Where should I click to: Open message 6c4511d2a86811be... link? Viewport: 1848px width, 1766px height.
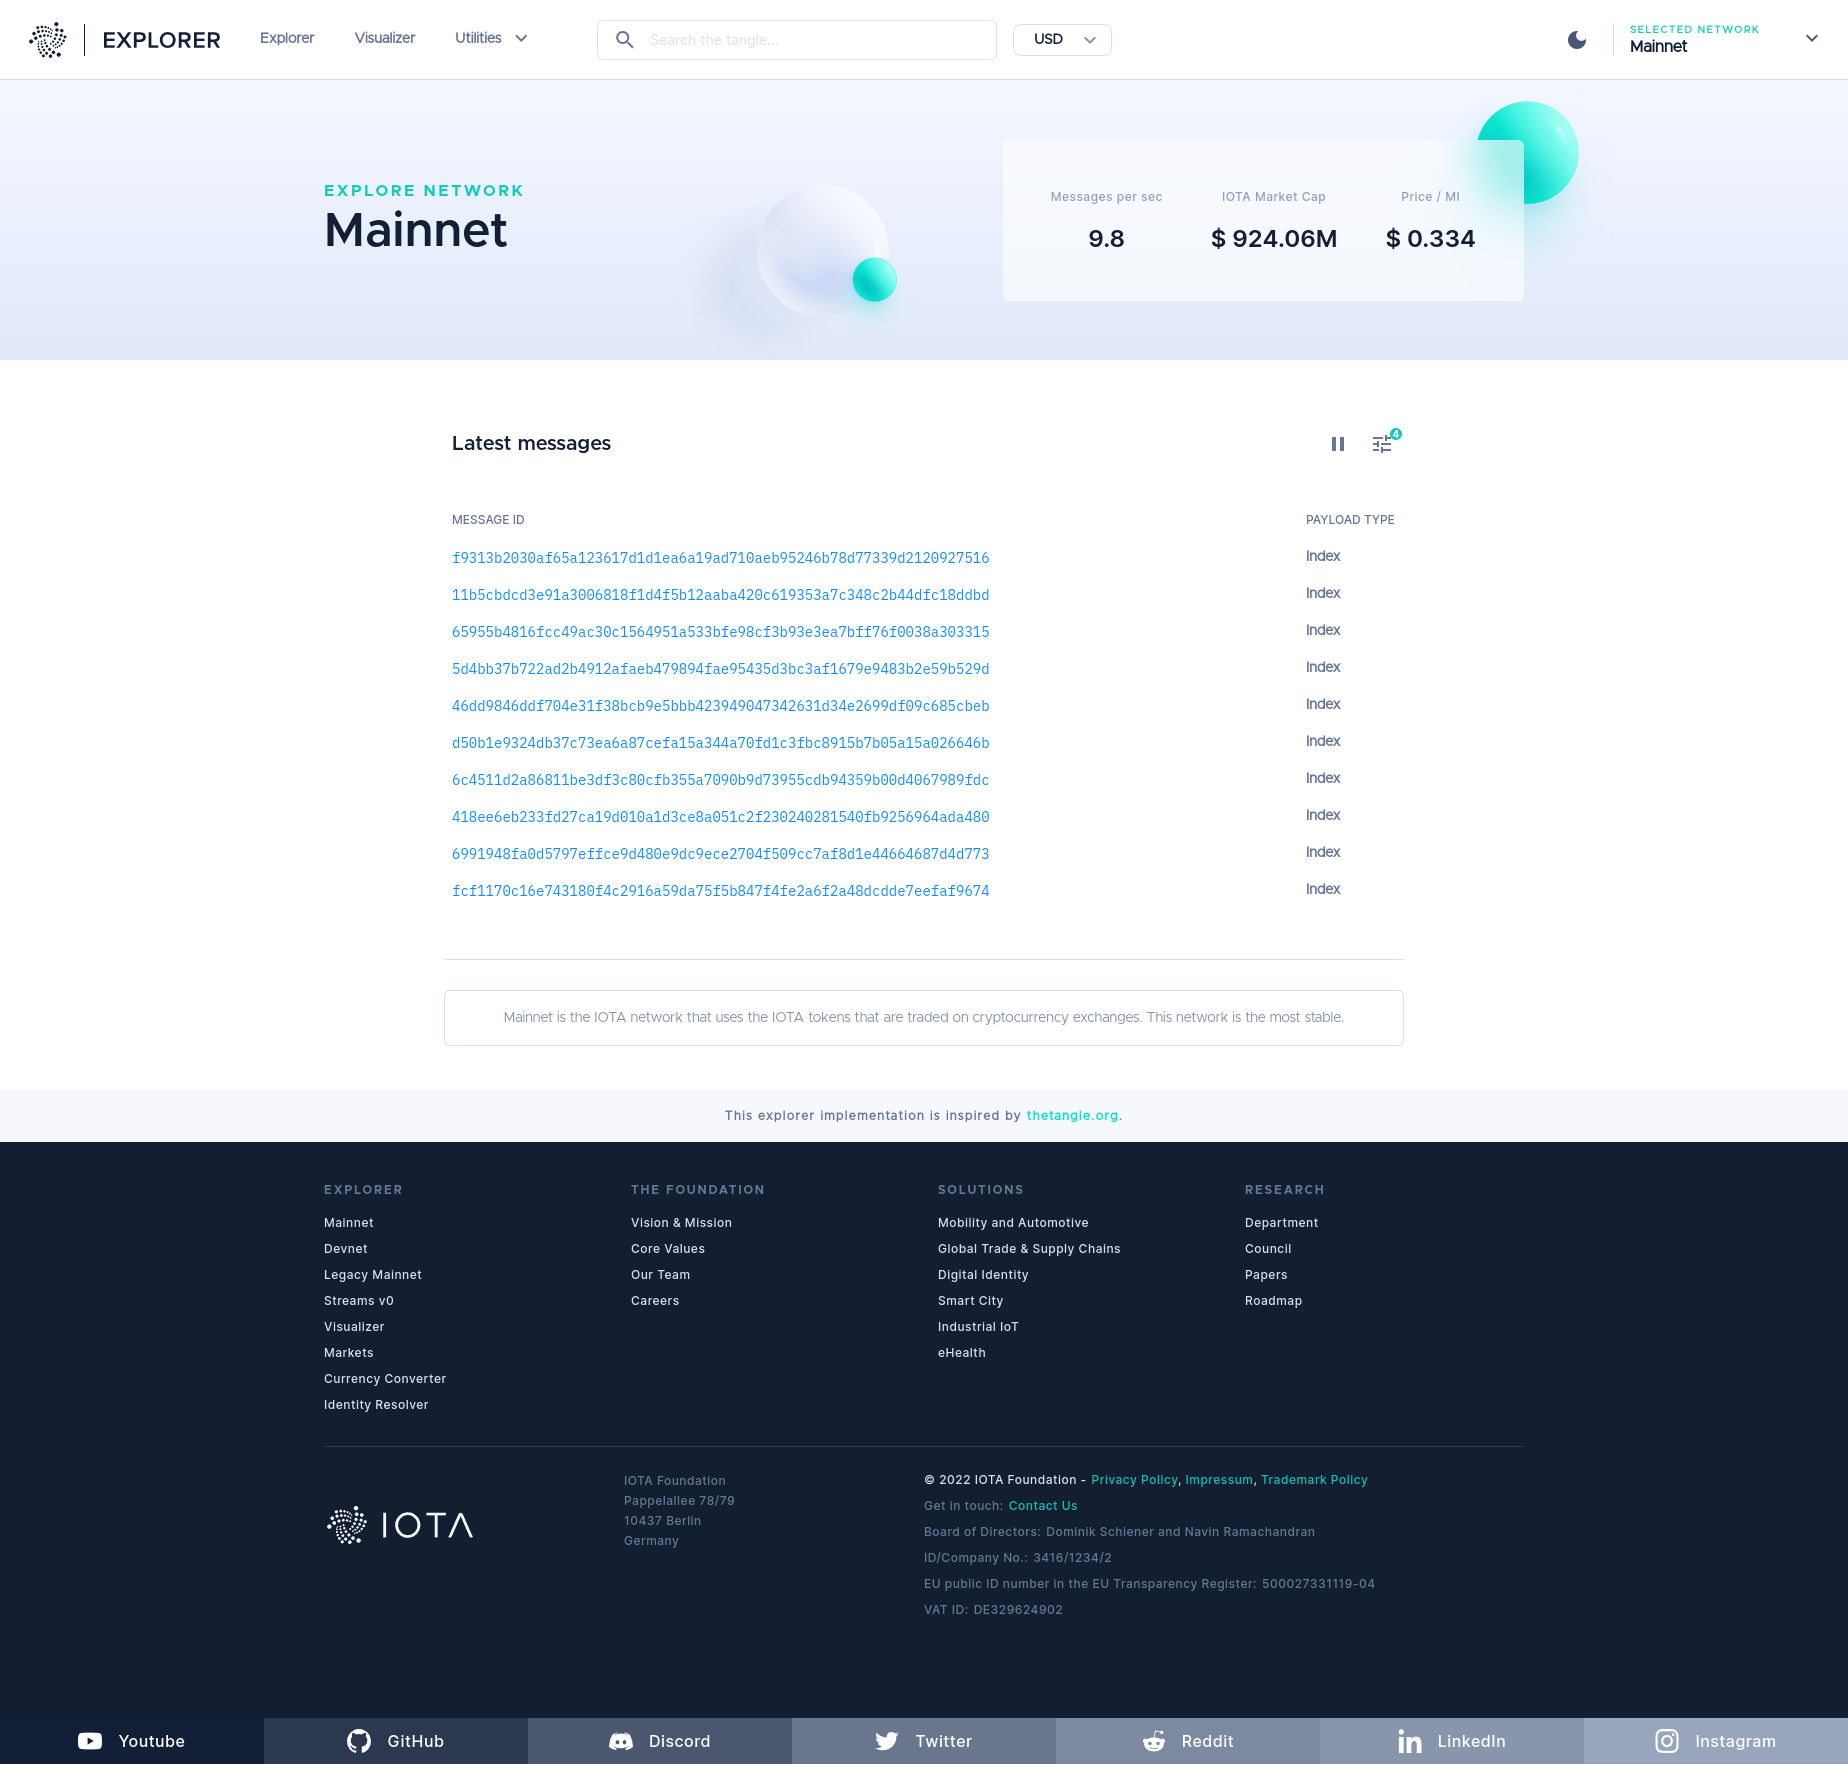pos(721,780)
